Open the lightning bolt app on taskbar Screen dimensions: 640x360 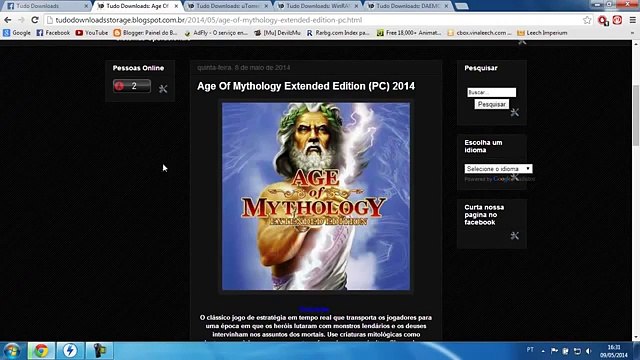click(70, 351)
